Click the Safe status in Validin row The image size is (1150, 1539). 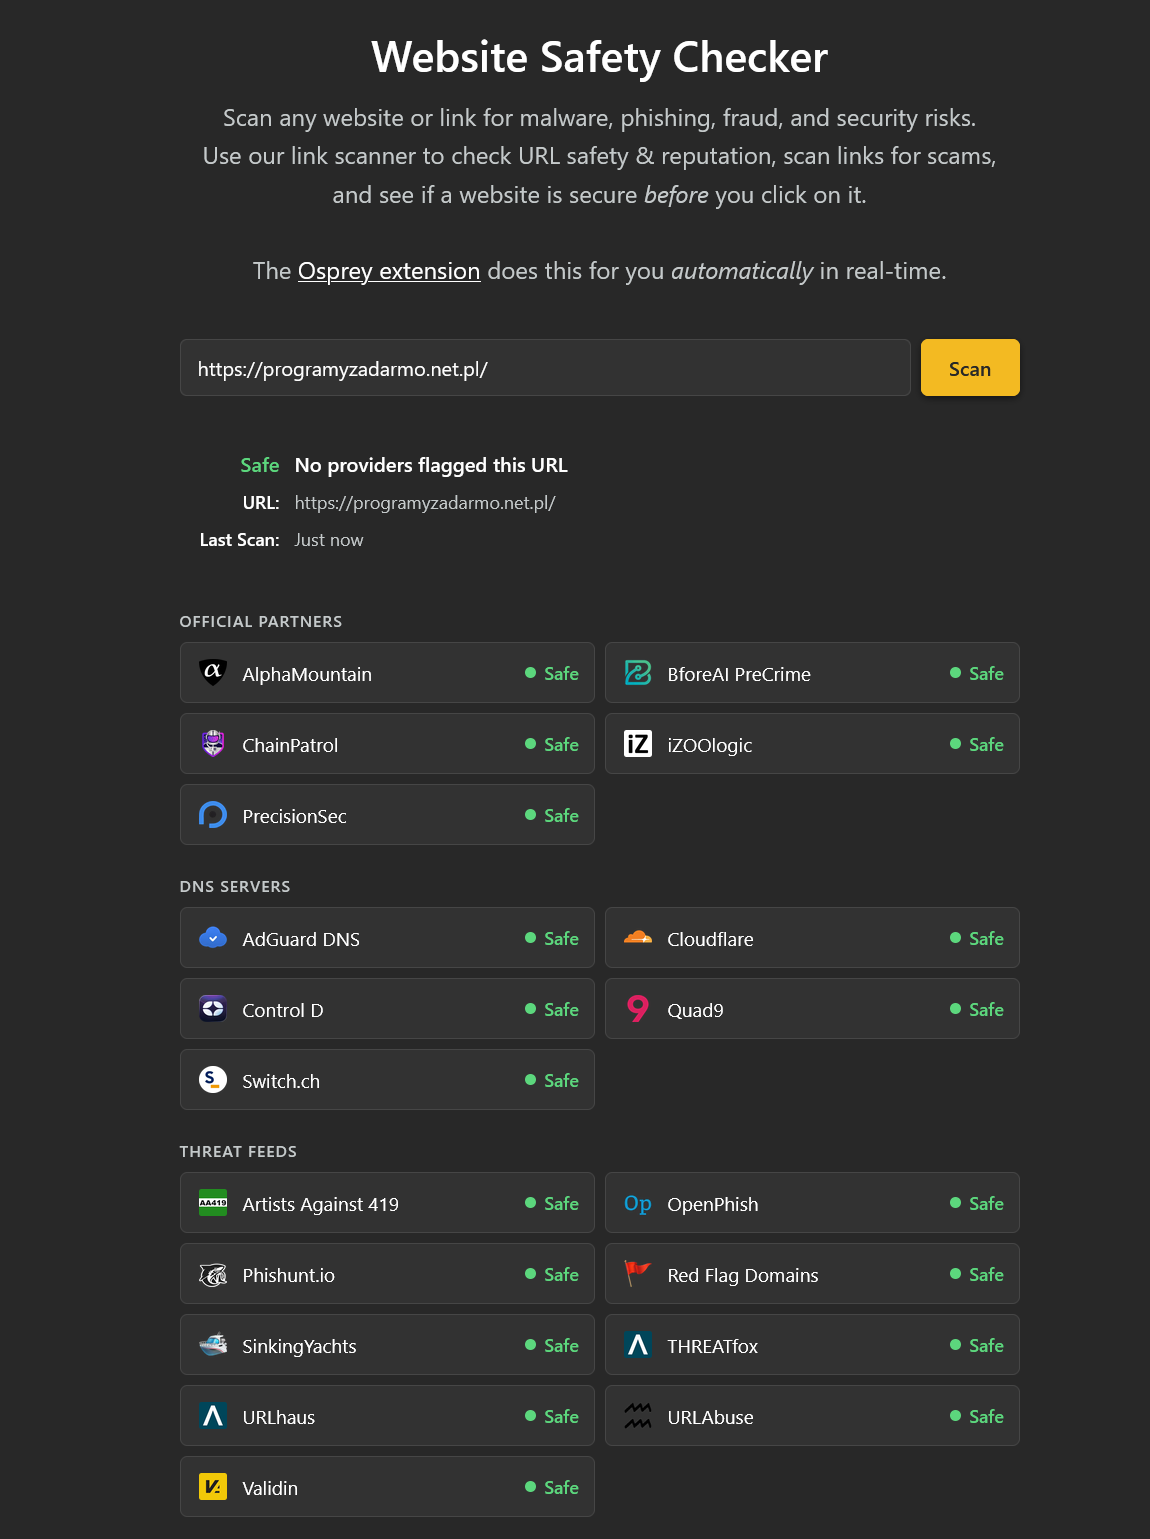(552, 1488)
